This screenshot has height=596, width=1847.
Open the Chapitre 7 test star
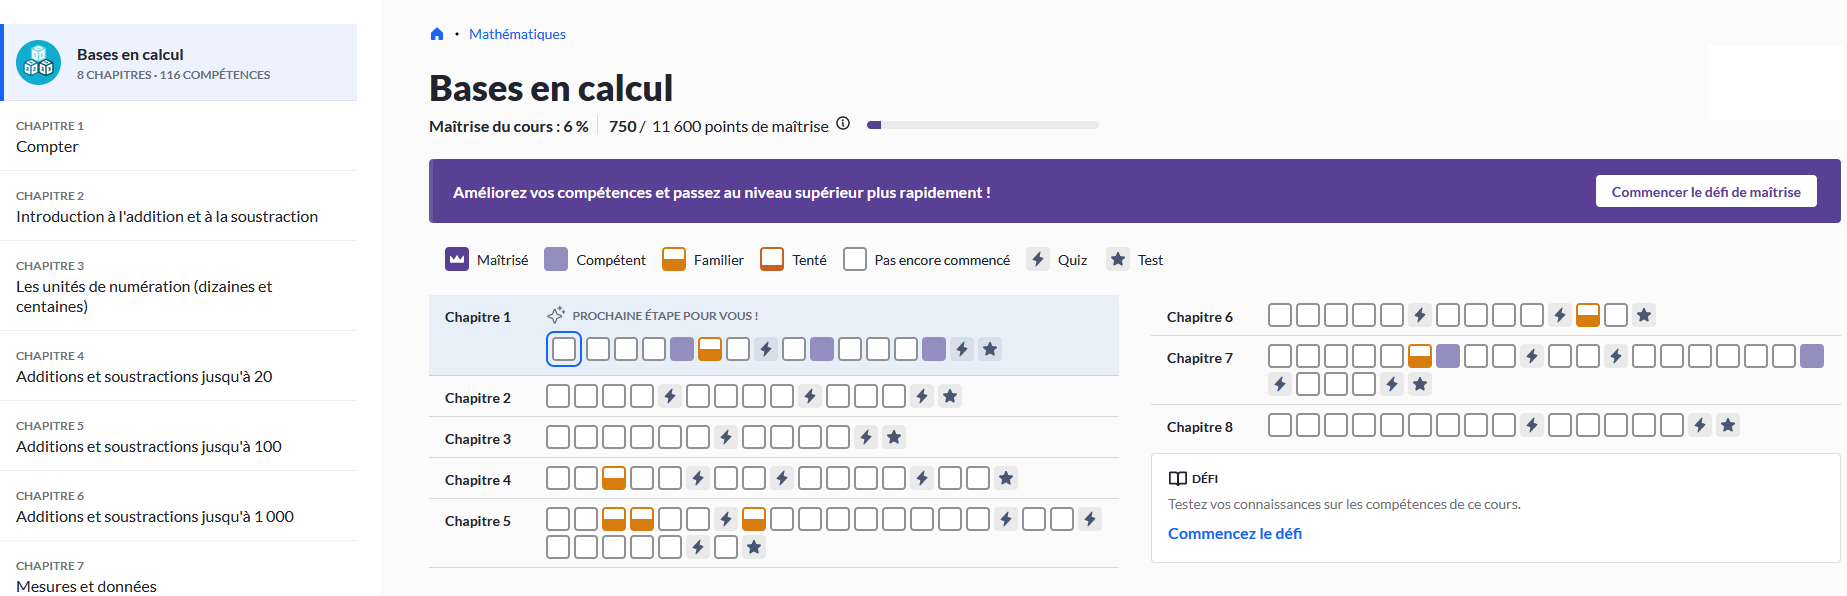coord(1420,384)
